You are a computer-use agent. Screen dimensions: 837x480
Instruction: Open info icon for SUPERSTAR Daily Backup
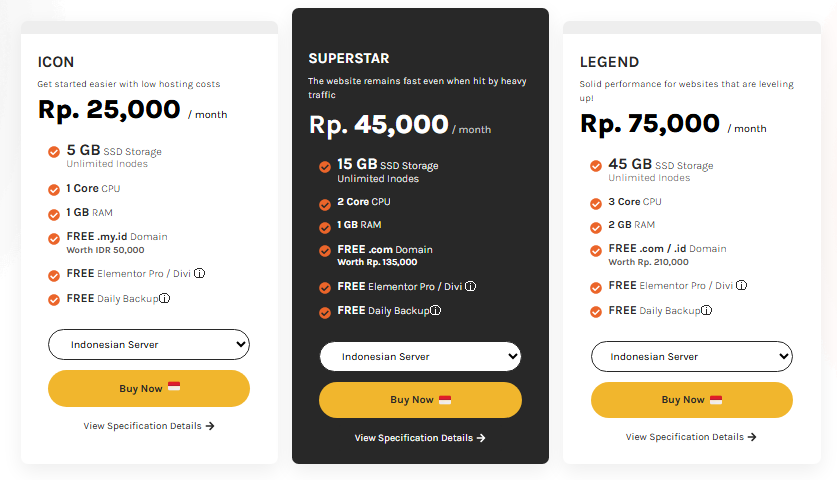[435, 311]
